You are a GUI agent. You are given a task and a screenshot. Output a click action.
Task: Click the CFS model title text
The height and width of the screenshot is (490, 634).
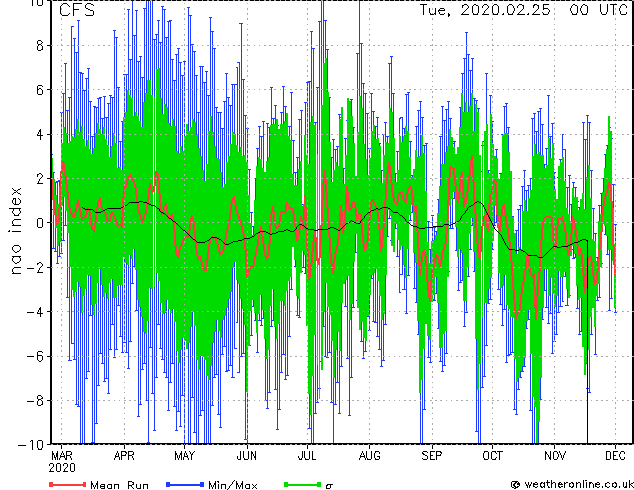[x=77, y=10]
